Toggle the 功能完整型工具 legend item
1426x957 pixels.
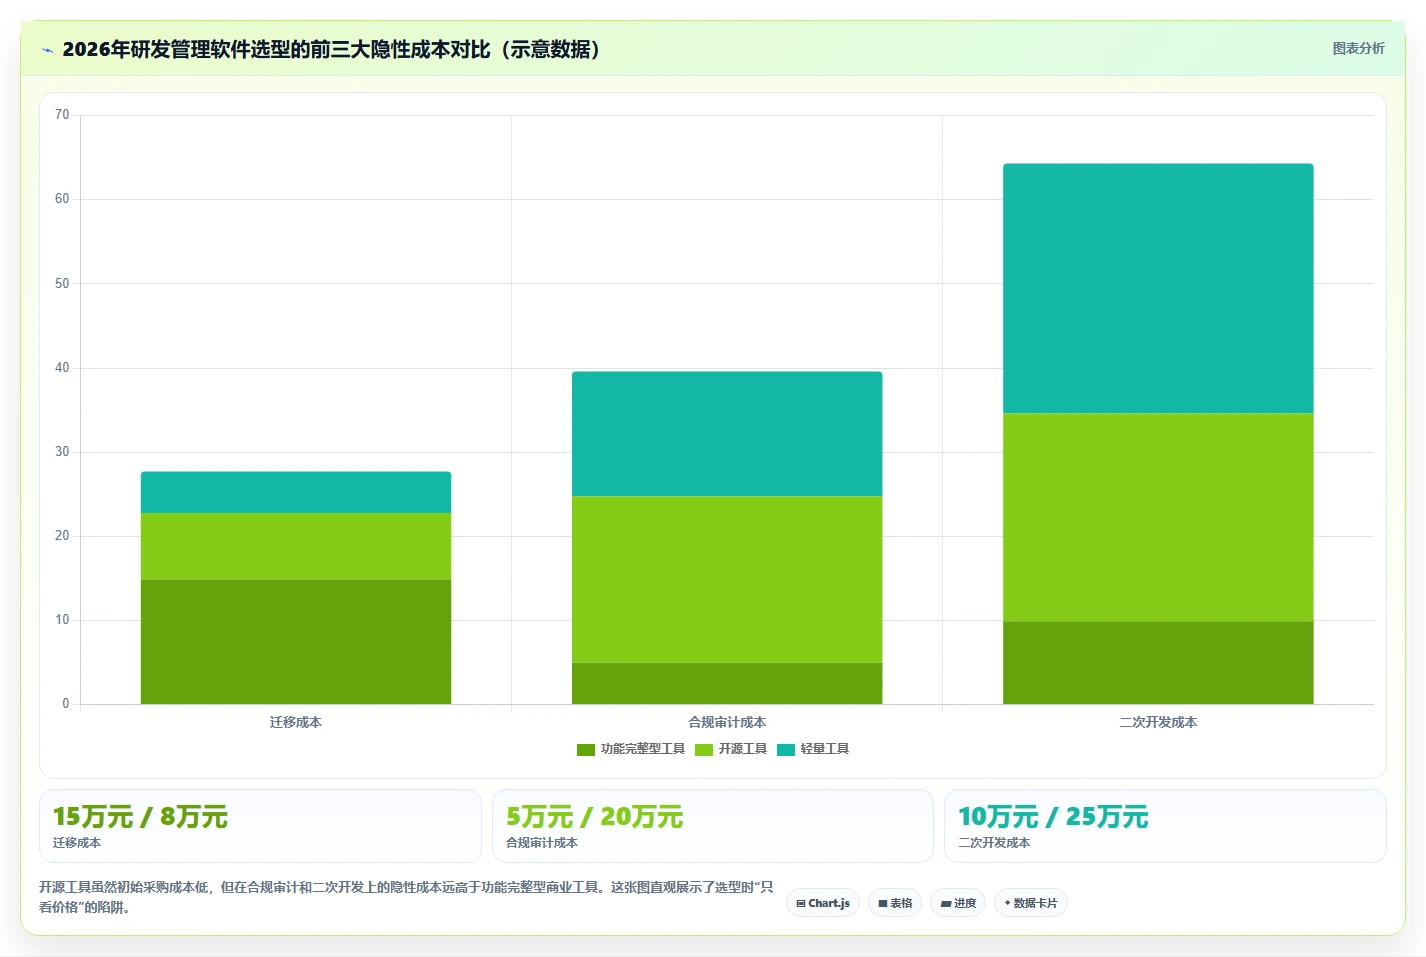[x=631, y=749]
